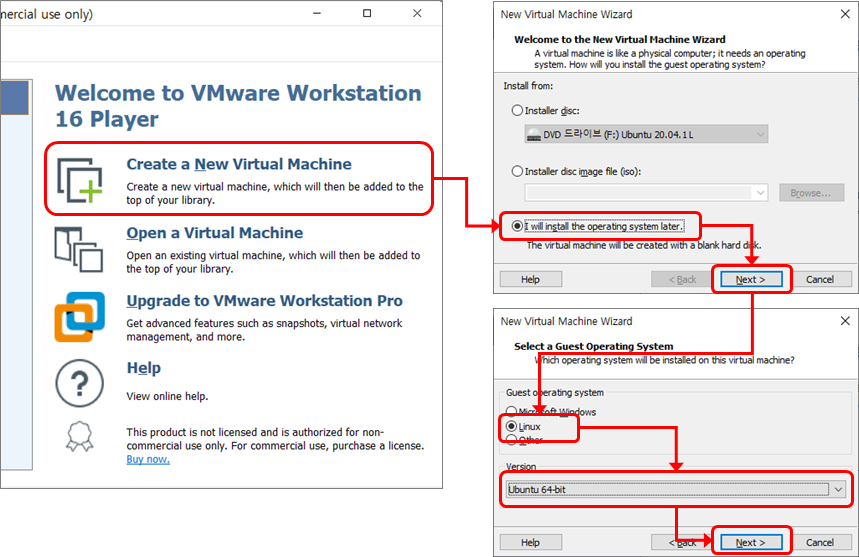859x557 pixels.
Task: Click 'Select a Guest Operating System' heading
Action: (x=593, y=346)
